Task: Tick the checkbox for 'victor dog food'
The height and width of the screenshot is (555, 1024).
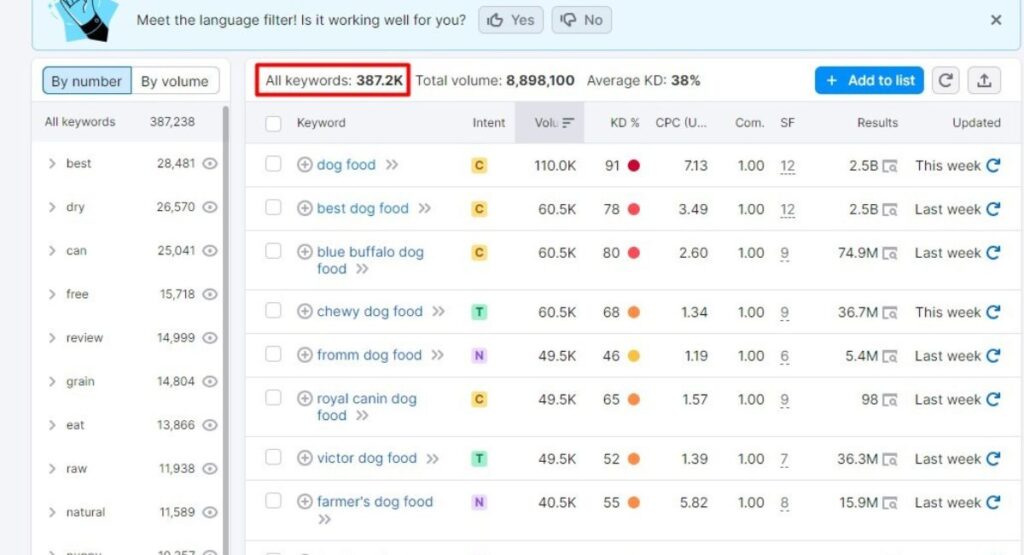Action: click(273, 458)
